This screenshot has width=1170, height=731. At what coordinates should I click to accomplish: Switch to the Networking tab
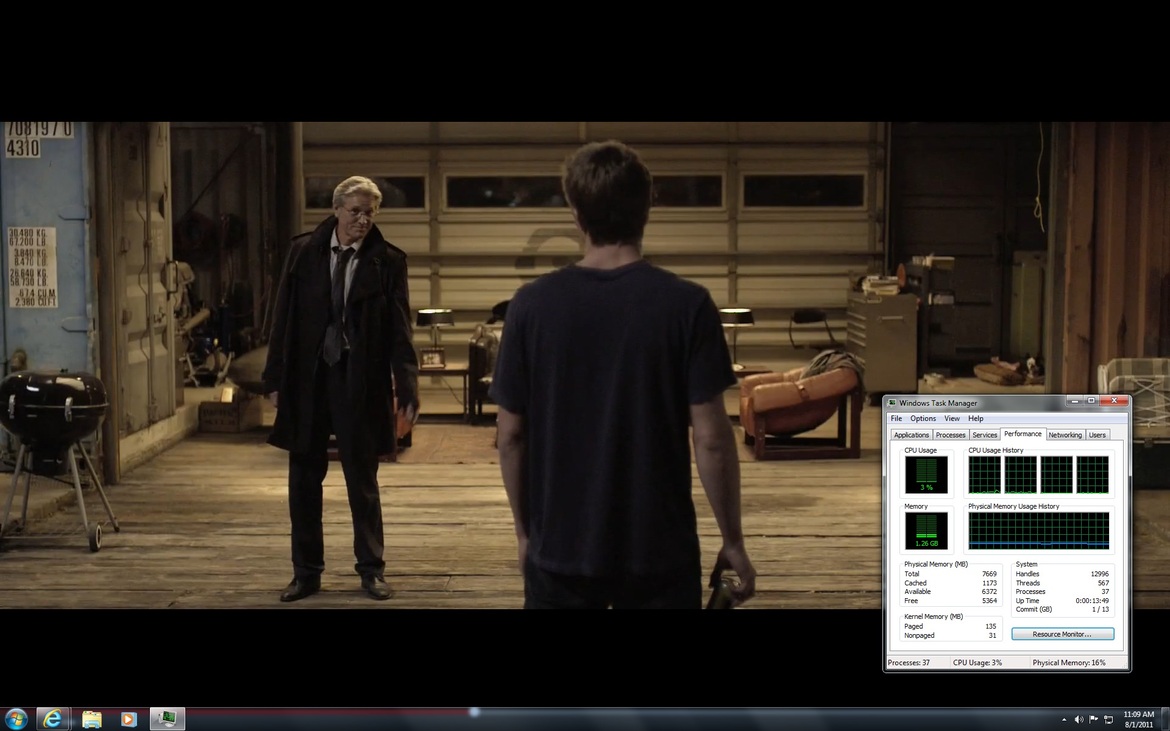pyautogui.click(x=1065, y=435)
